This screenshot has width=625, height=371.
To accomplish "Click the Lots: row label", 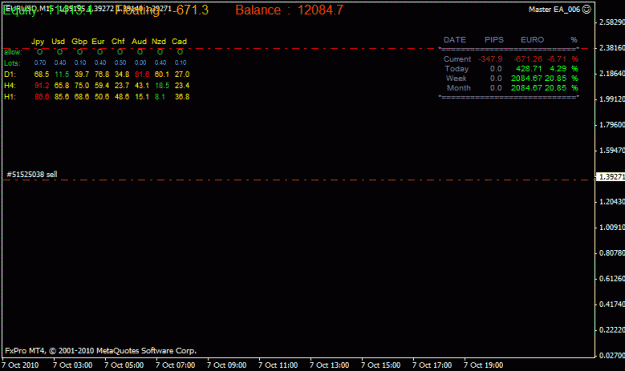I will (x=12, y=63).
